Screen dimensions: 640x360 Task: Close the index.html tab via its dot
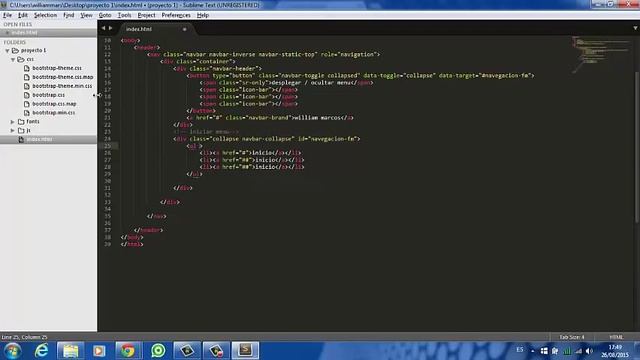coord(184,29)
